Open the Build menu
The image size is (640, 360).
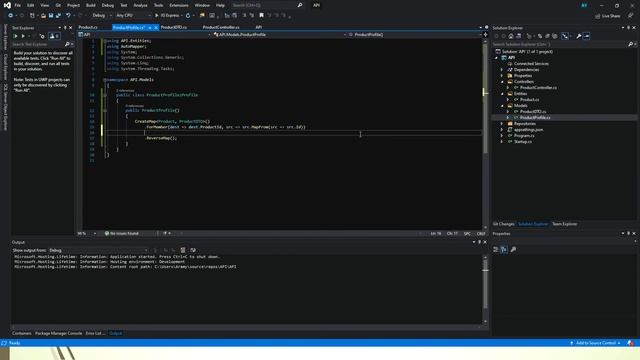pyautogui.click(x=91, y=5)
